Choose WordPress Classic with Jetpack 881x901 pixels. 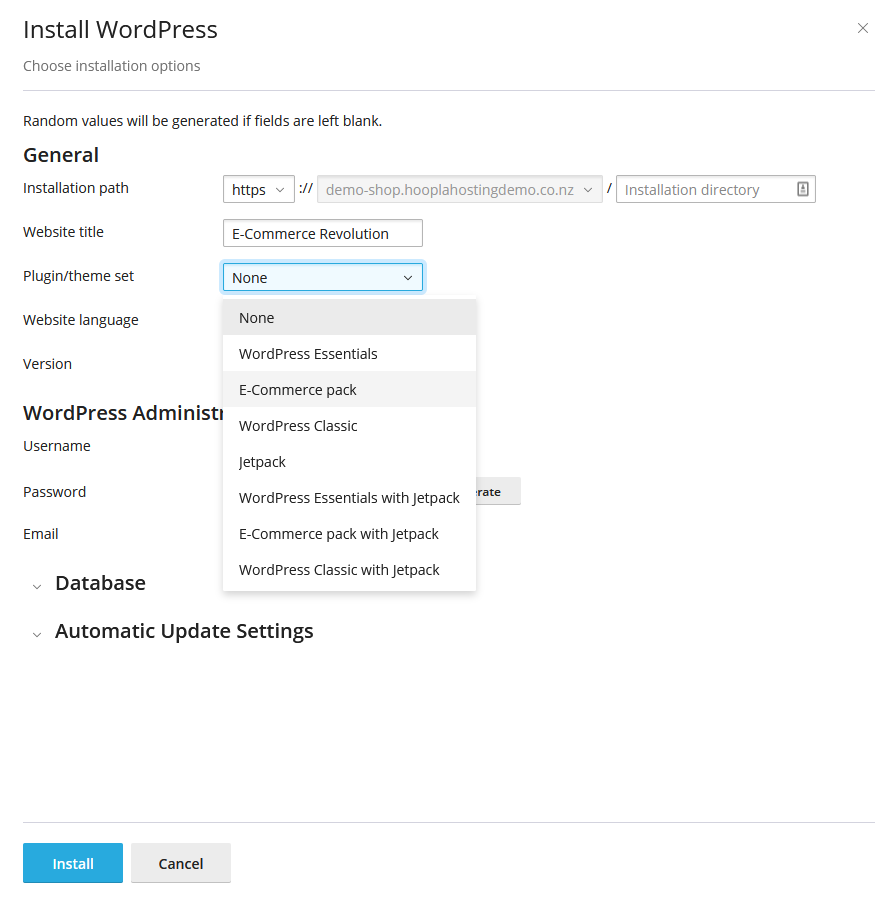pos(339,570)
